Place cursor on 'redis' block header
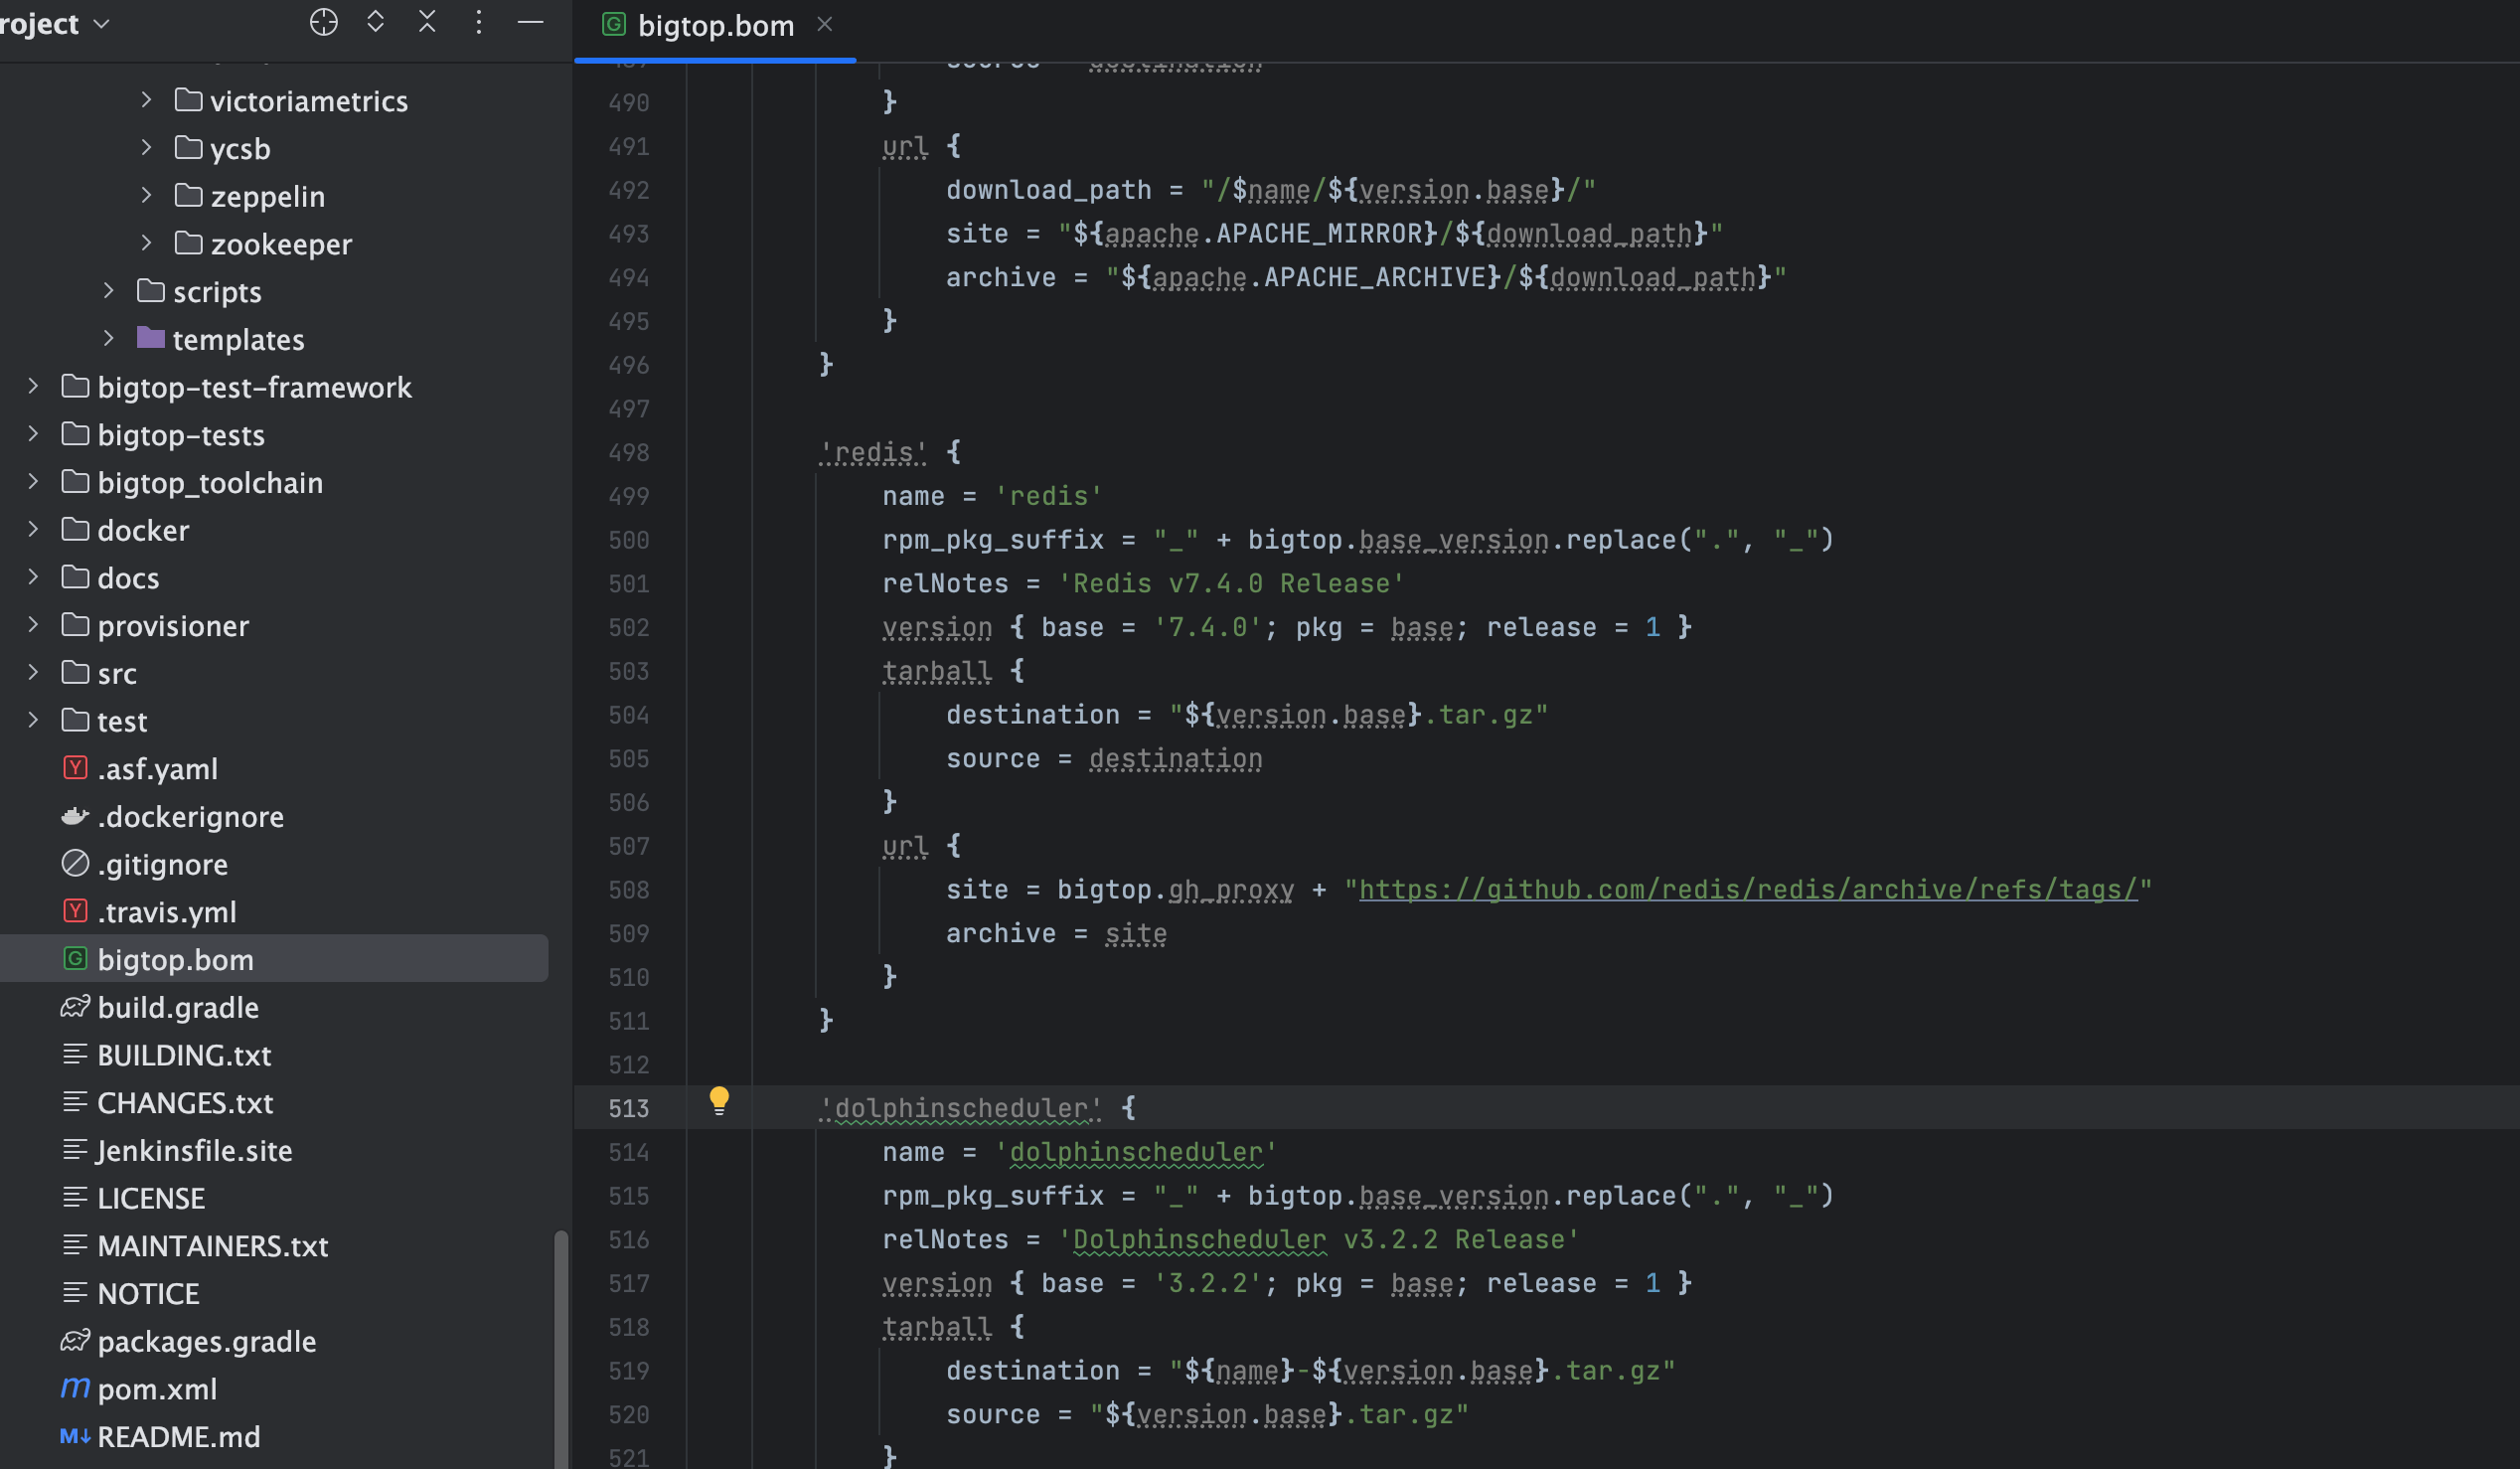The width and height of the screenshot is (2520, 1469). 873,453
